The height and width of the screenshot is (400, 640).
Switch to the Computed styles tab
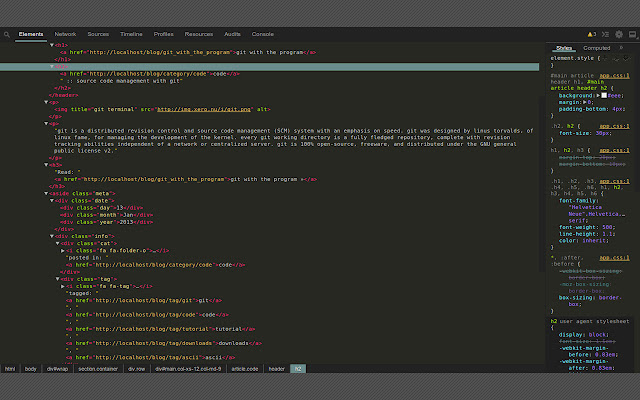click(597, 47)
